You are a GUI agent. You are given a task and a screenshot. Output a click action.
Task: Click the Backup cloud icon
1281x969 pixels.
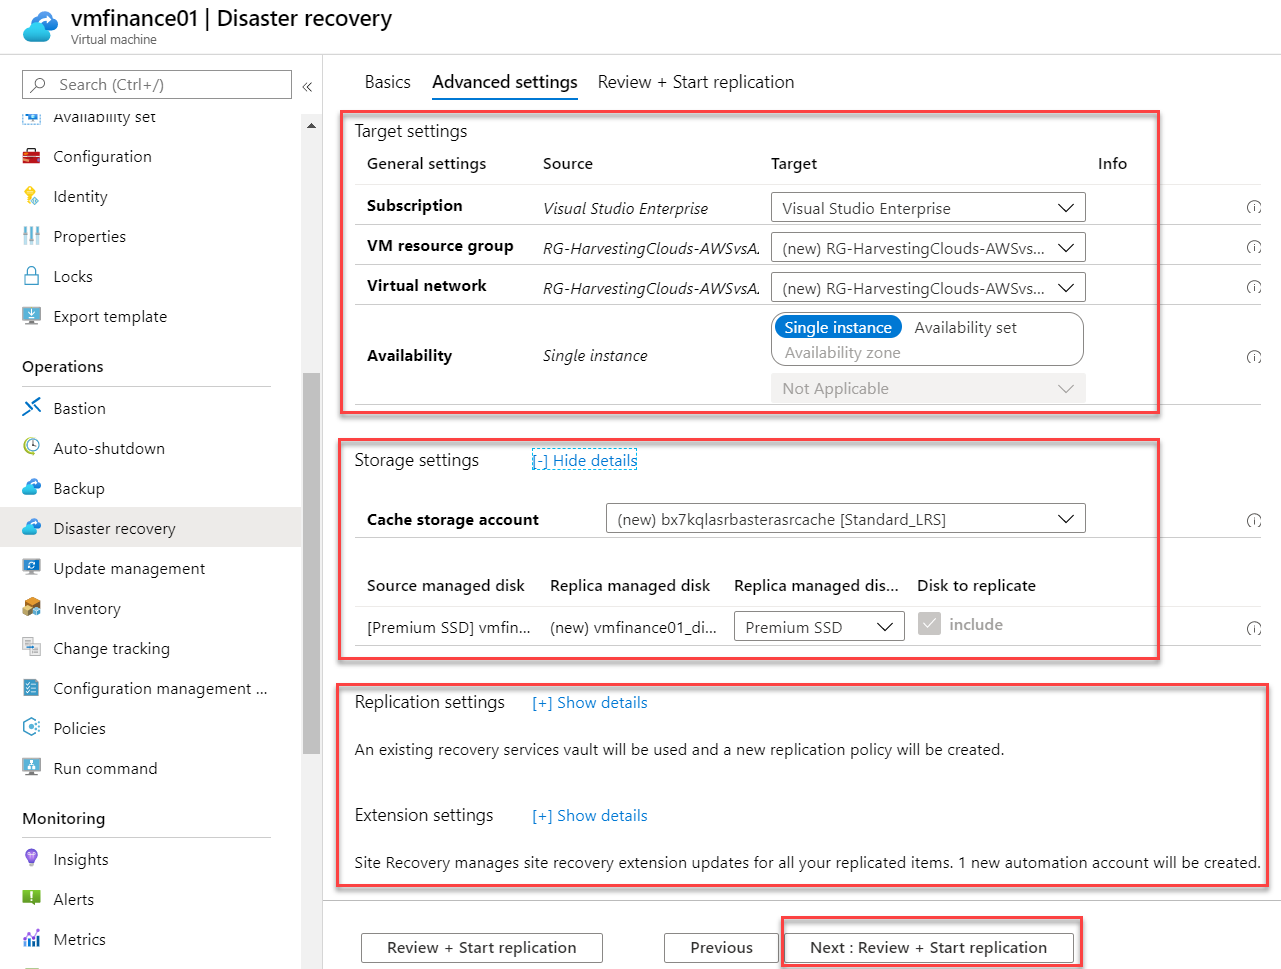32,487
